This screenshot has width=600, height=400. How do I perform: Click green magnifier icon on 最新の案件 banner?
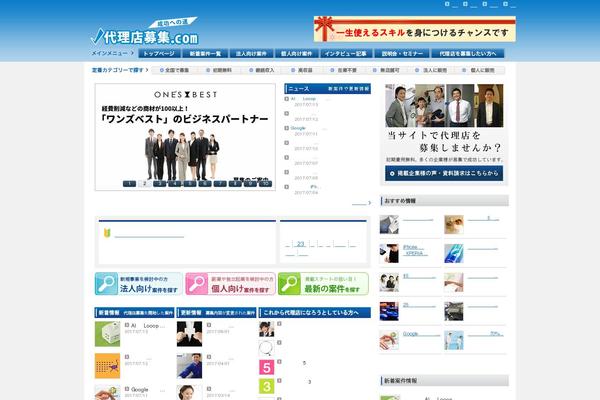pos(289,284)
